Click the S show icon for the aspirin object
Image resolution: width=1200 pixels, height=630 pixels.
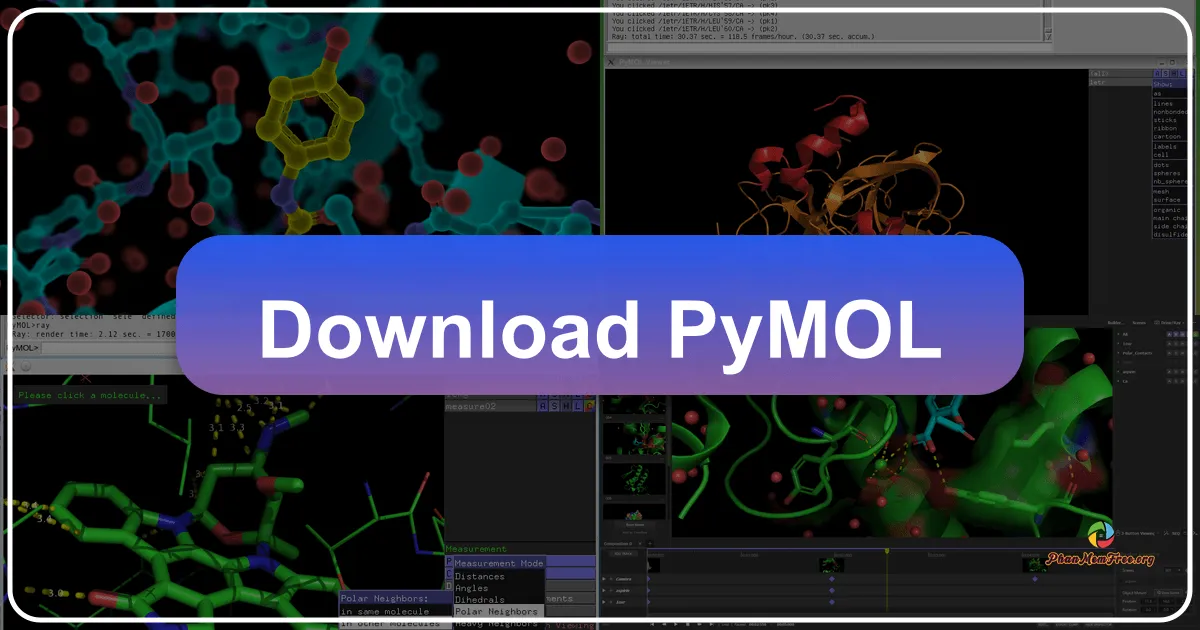click(1174, 372)
